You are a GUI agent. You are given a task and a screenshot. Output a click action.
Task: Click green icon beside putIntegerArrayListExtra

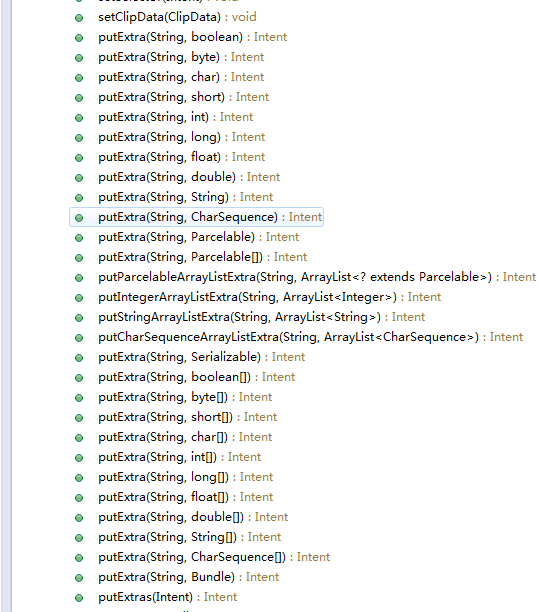tap(79, 298)
